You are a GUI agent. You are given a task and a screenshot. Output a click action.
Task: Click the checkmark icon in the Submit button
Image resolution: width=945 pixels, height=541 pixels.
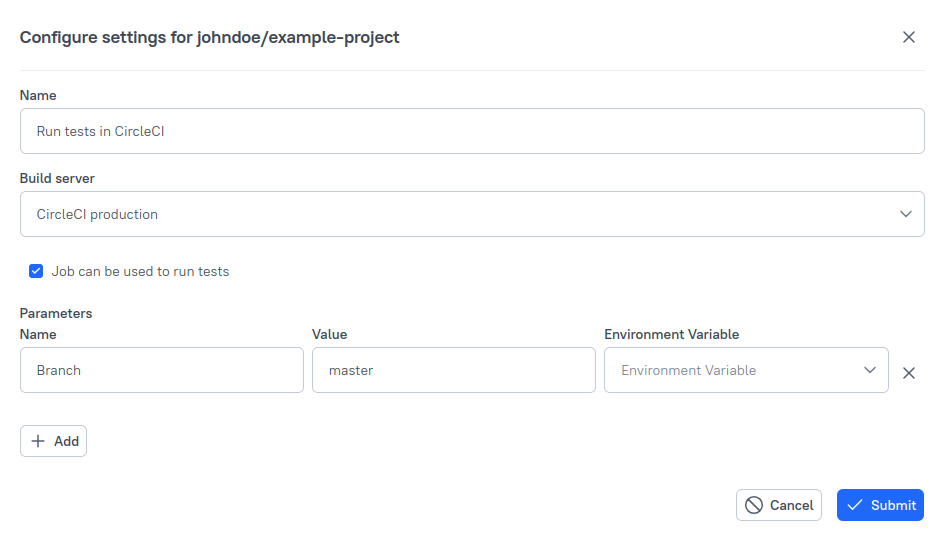pyautogui.click(x=854, y=505)
